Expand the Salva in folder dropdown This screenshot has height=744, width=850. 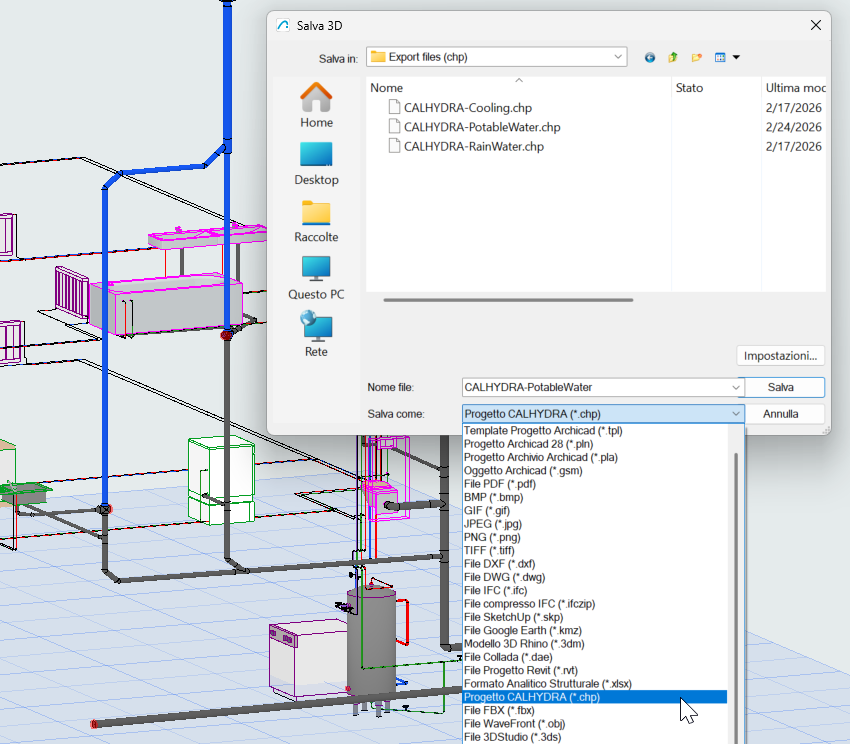(617, 57)
